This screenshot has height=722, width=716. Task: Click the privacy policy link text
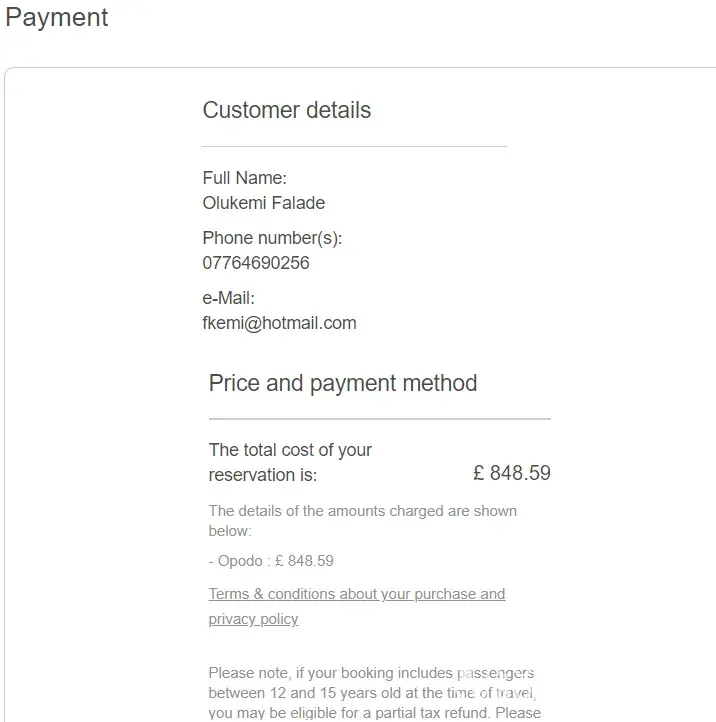[x=253, y=619]
